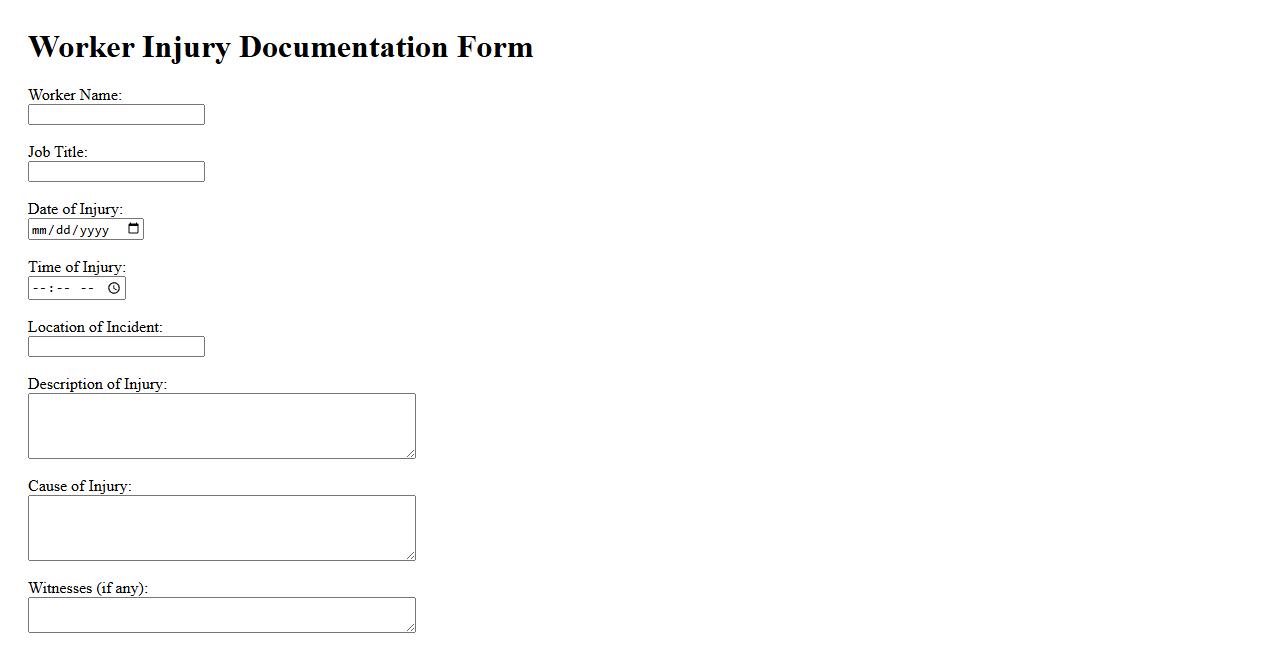Viewport: 1278px width, 650px height.
Task: Open the time picker clock icon
Action: click(114, 288)
